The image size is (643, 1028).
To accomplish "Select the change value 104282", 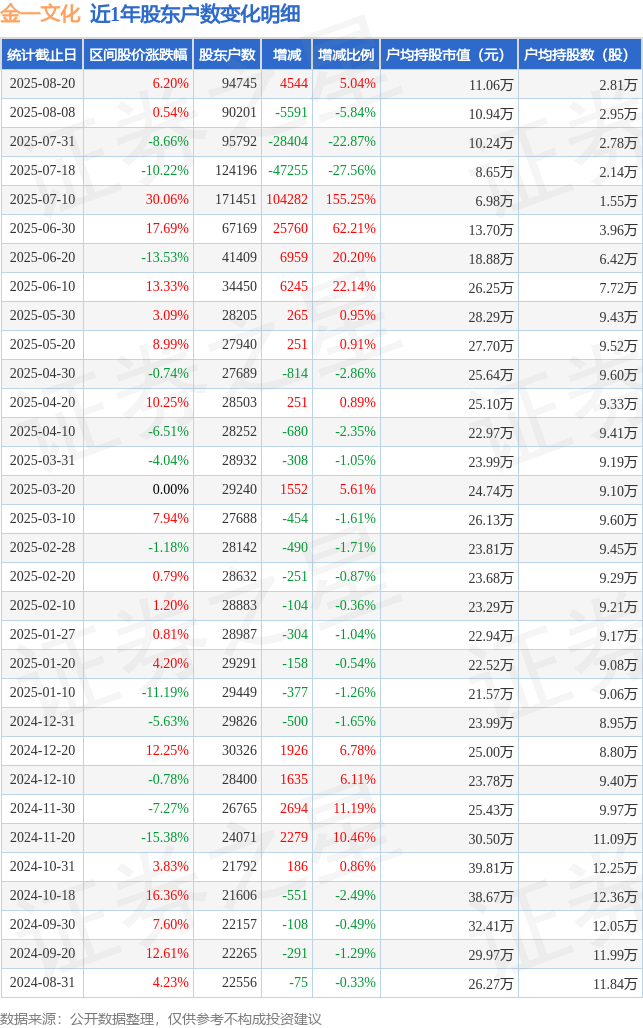I will point(287,199).
